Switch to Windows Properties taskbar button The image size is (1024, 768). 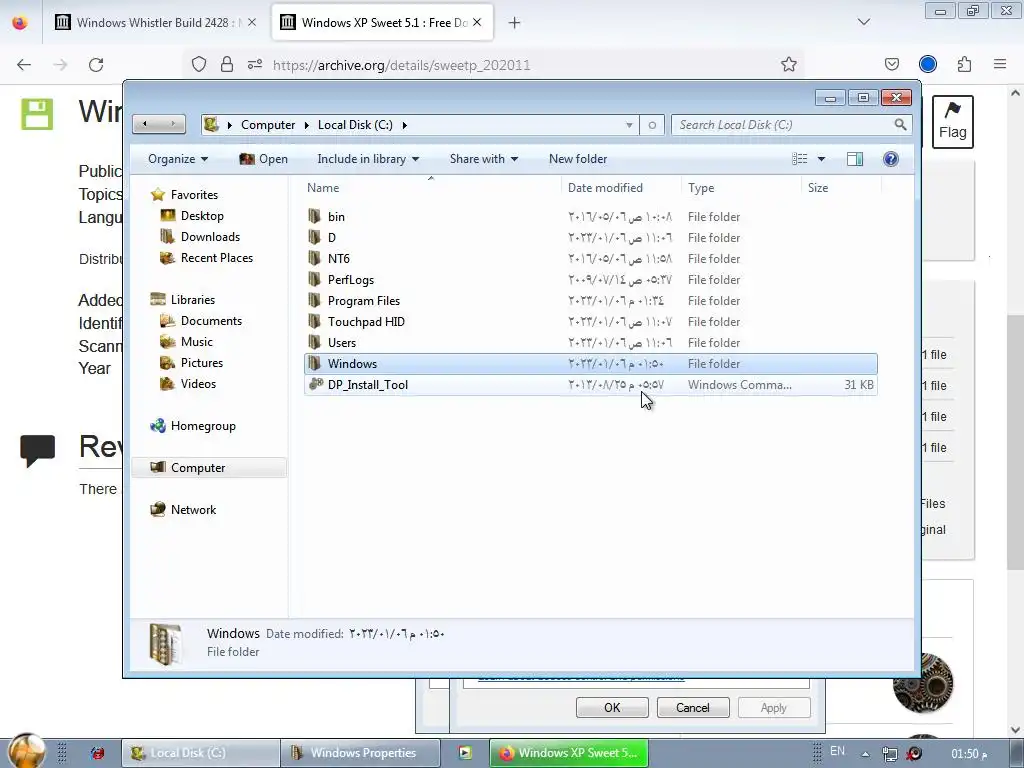tap(360, 753)
